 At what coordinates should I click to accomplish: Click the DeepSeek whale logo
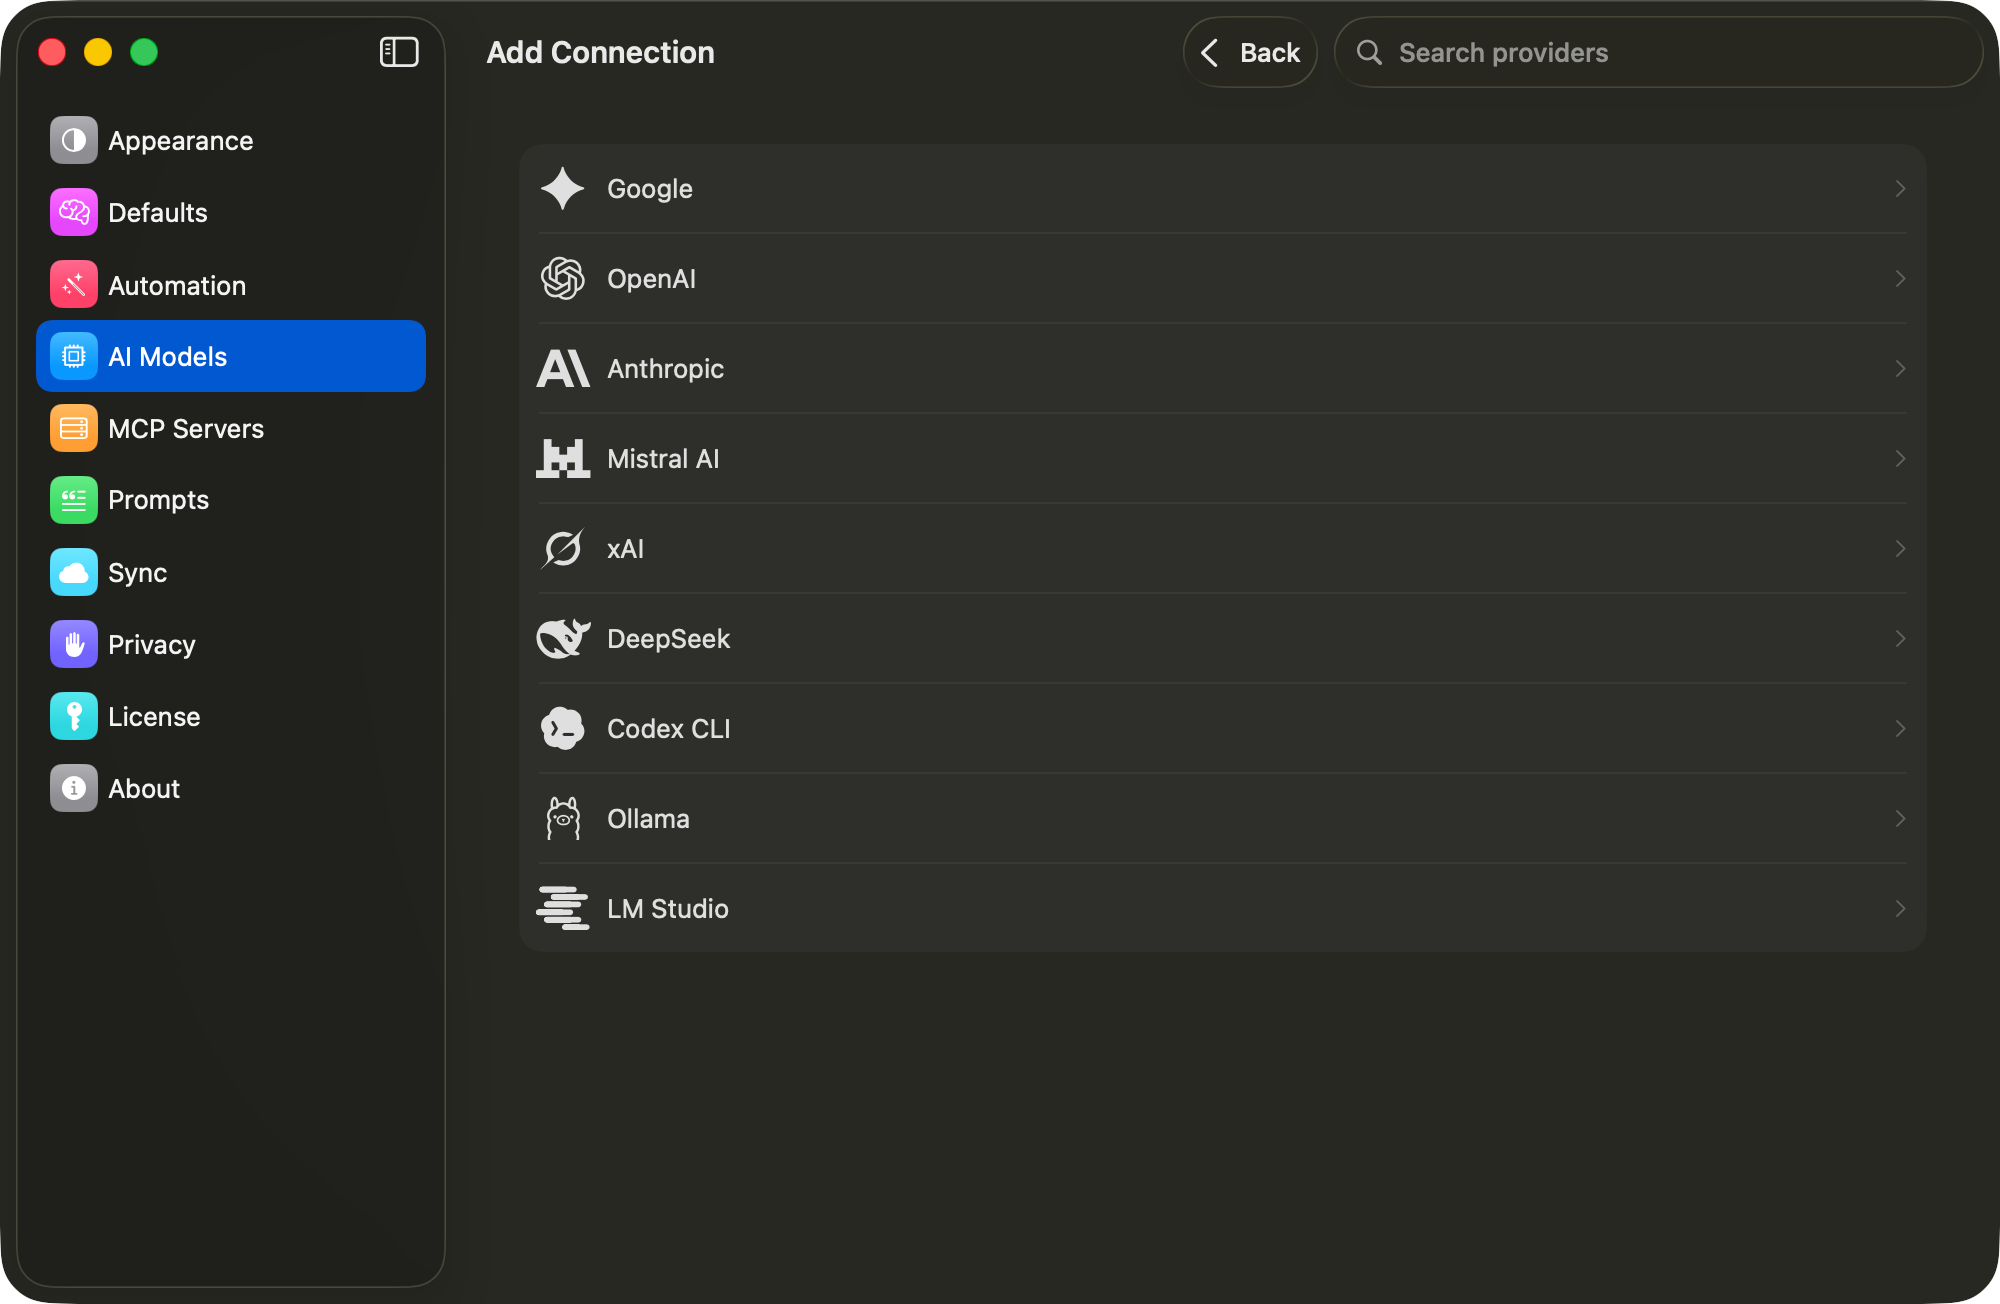pyautogui.click(x=563, y=638)
